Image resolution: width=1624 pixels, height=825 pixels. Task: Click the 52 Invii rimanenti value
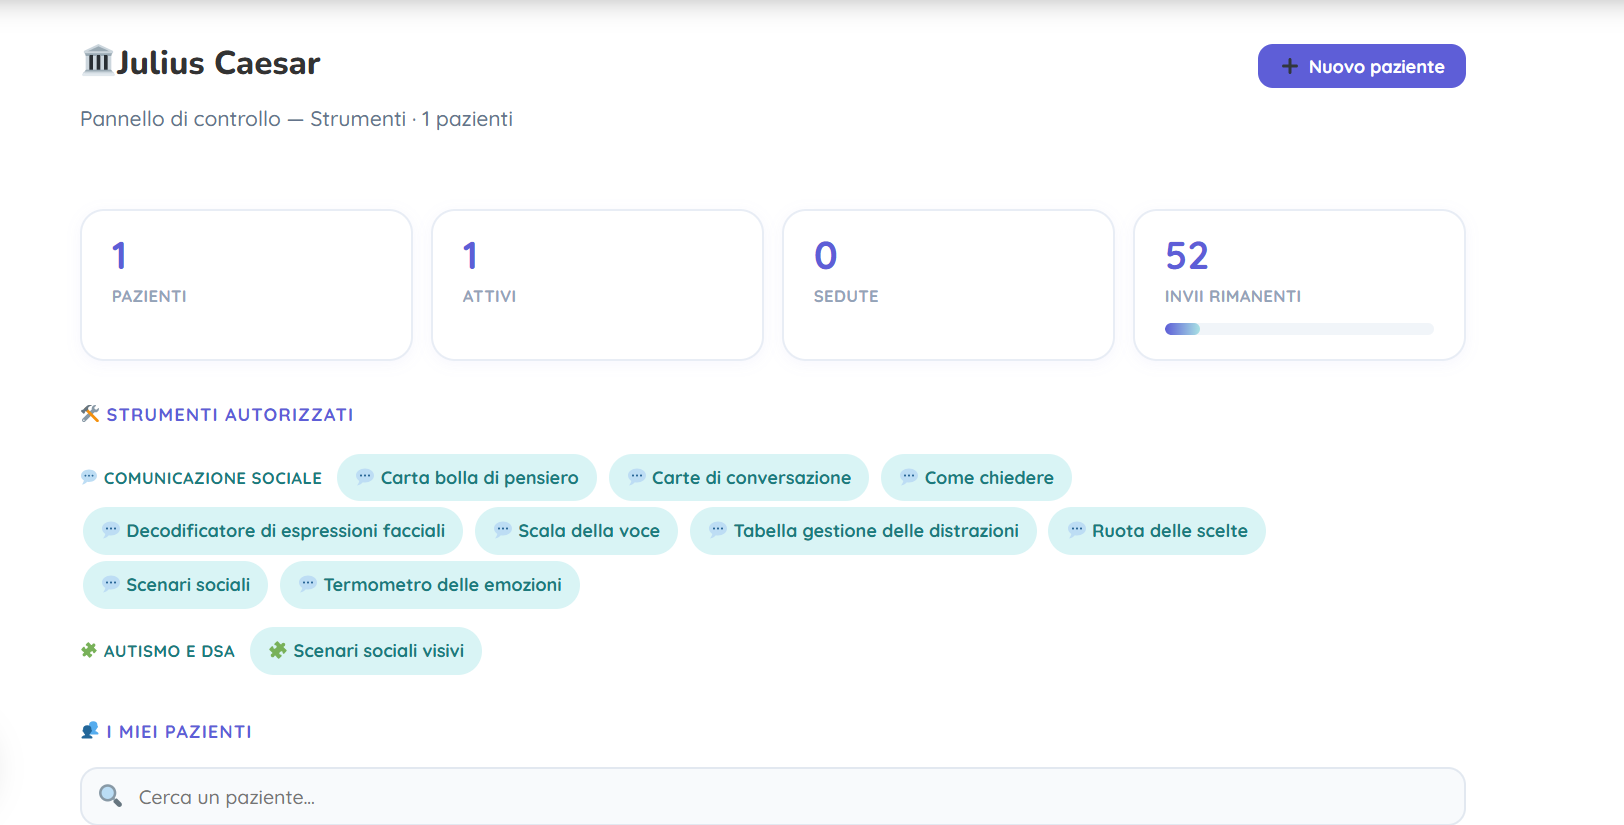pos(1187,256)
